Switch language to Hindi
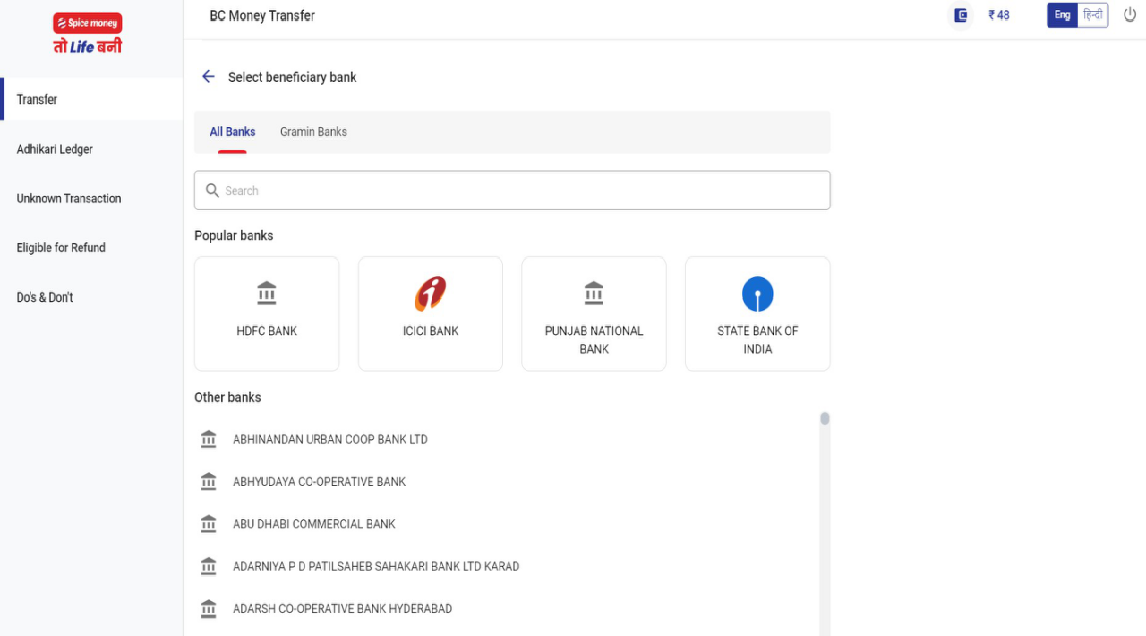Viewport: 1146px width, 636px height. pyautogui.click(x=1093, y=15)
